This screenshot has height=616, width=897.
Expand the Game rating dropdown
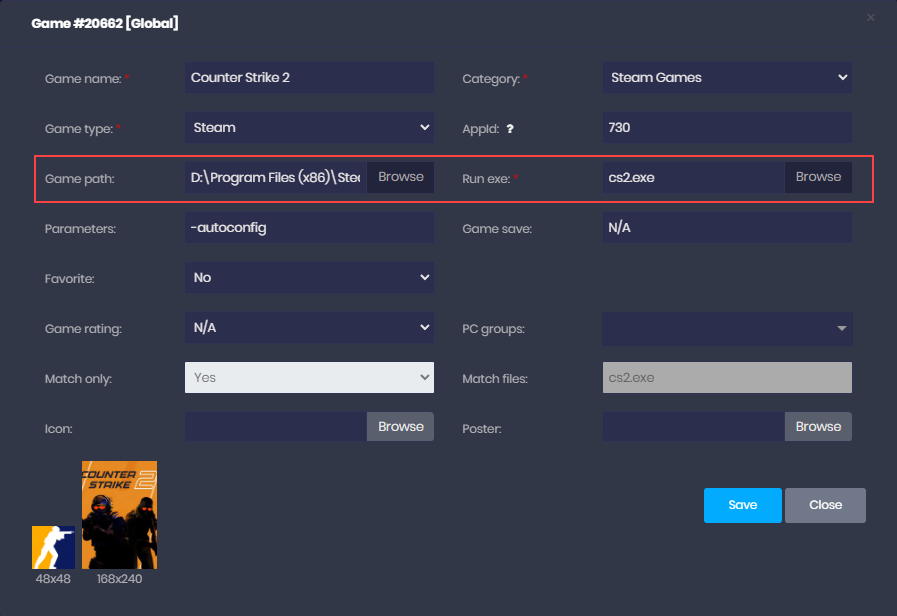click(309, 327)
